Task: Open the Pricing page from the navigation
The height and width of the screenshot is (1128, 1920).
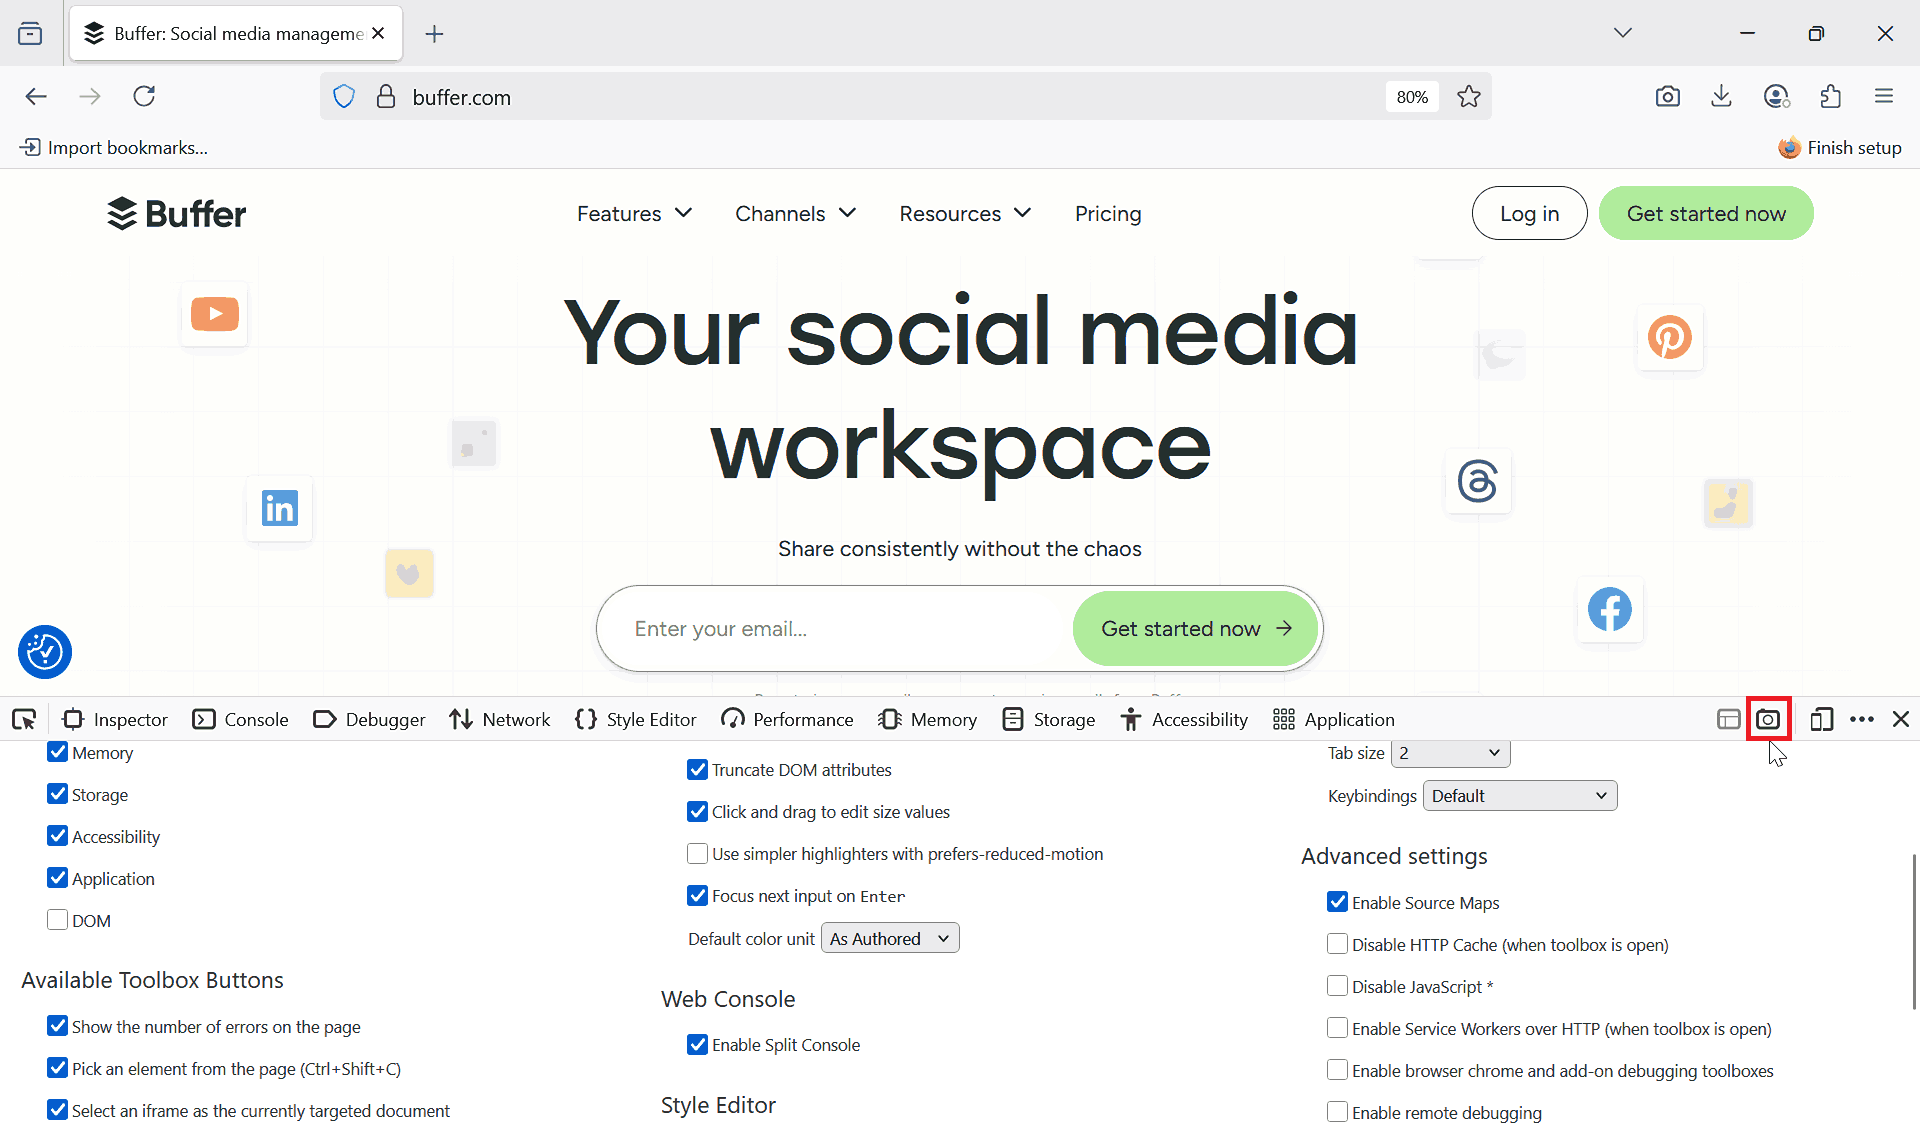Action: click(x=1108, y=213)
